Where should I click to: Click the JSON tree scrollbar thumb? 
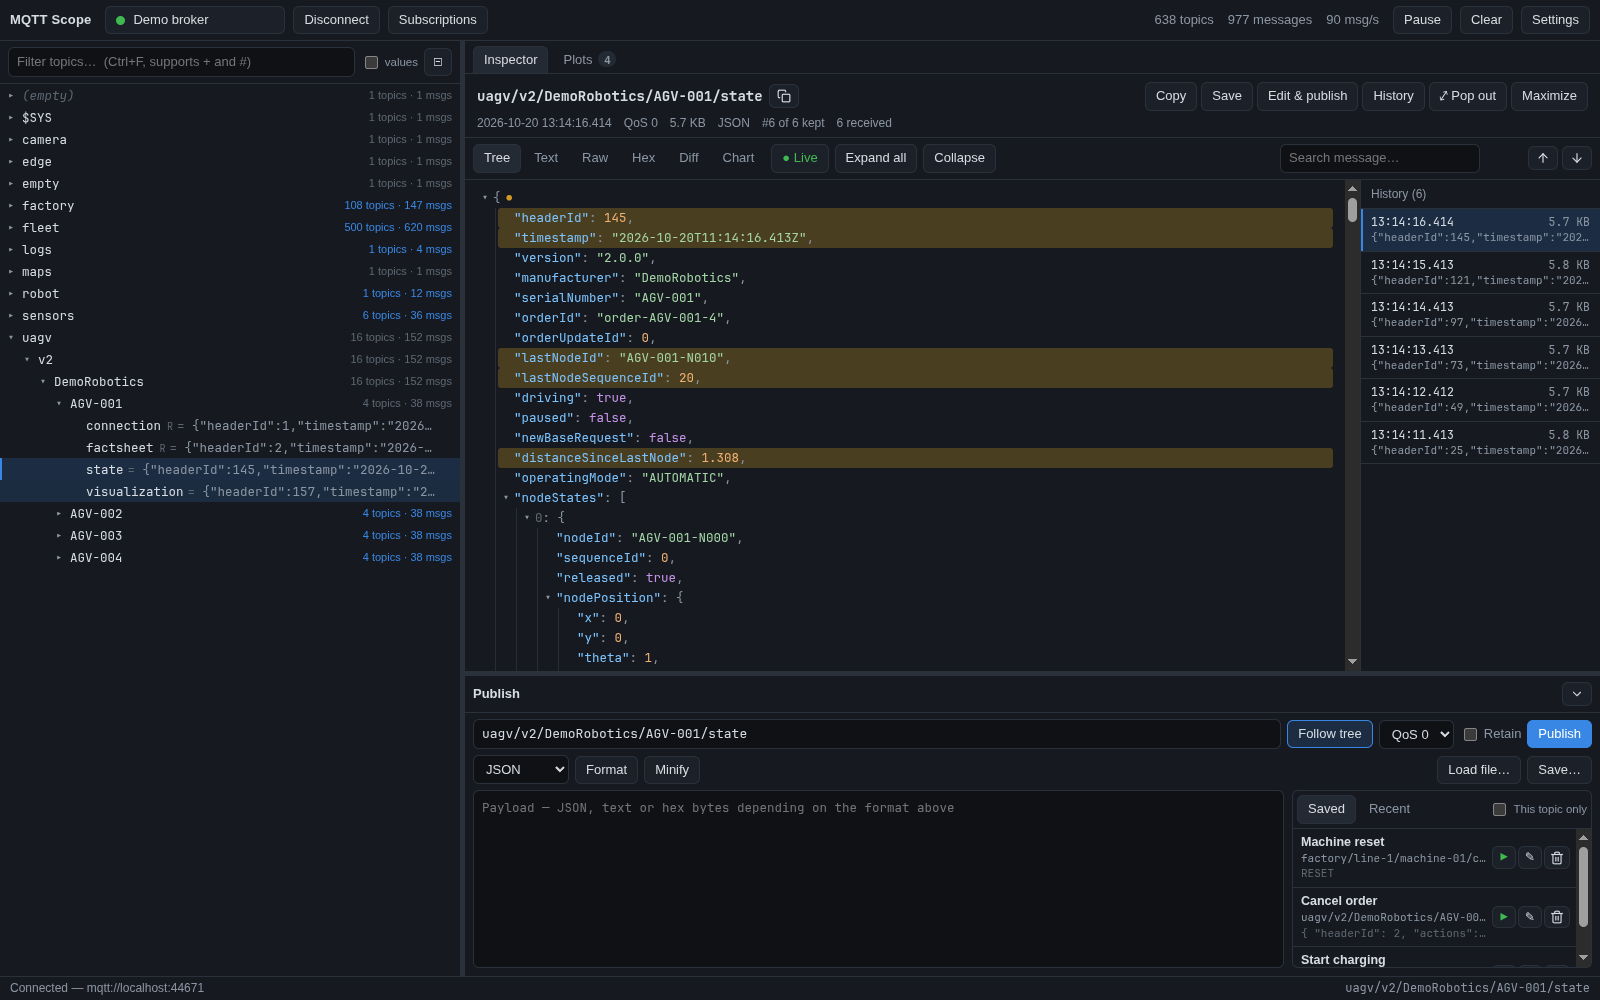pos(1352,210)
